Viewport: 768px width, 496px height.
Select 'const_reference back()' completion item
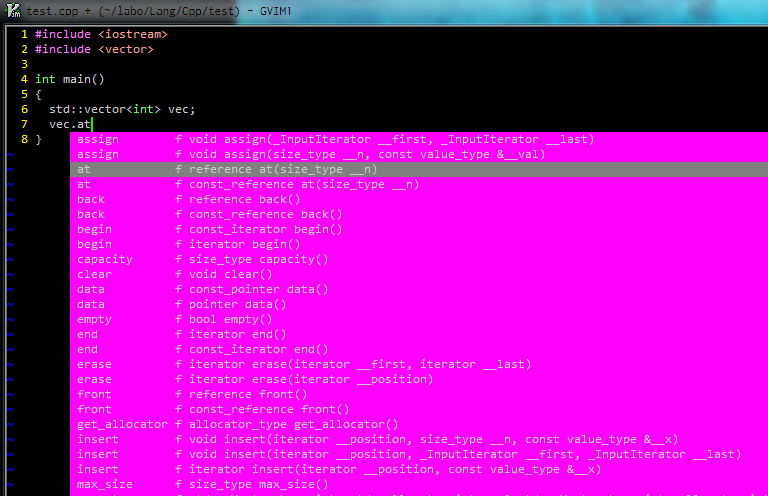point(419,214)
